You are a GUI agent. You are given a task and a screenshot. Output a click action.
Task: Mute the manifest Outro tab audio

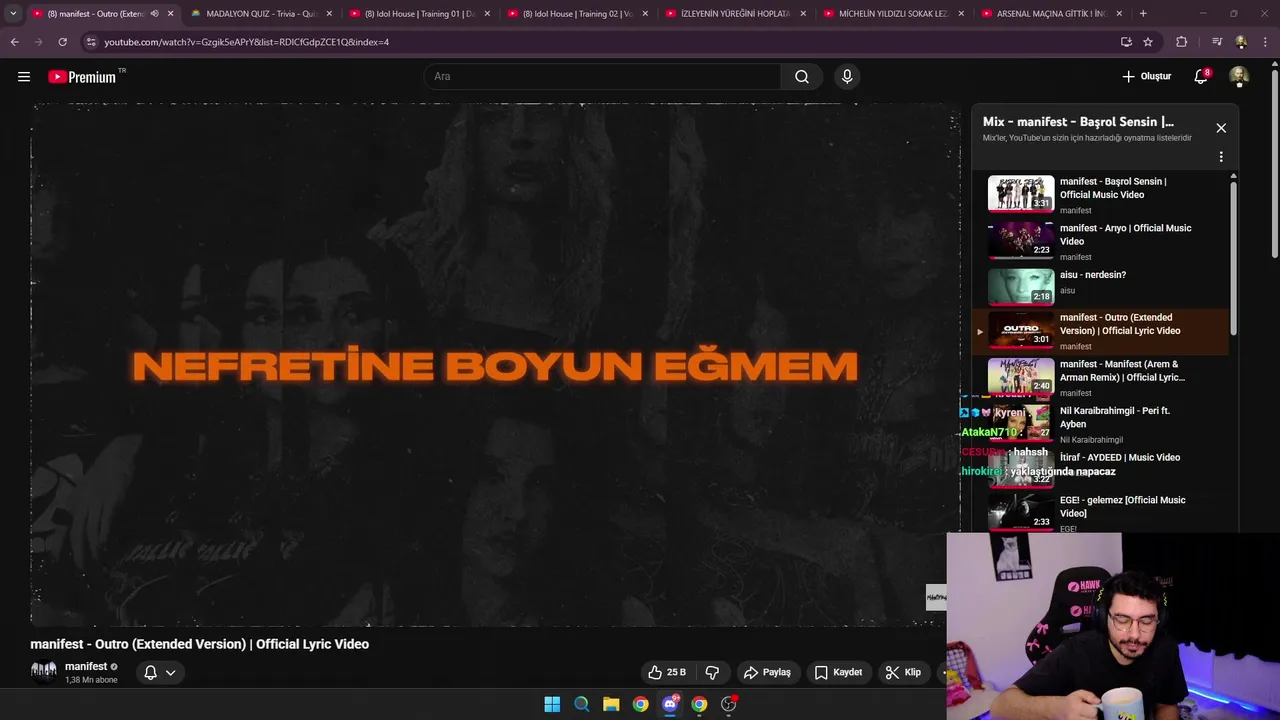click(154, 14)
